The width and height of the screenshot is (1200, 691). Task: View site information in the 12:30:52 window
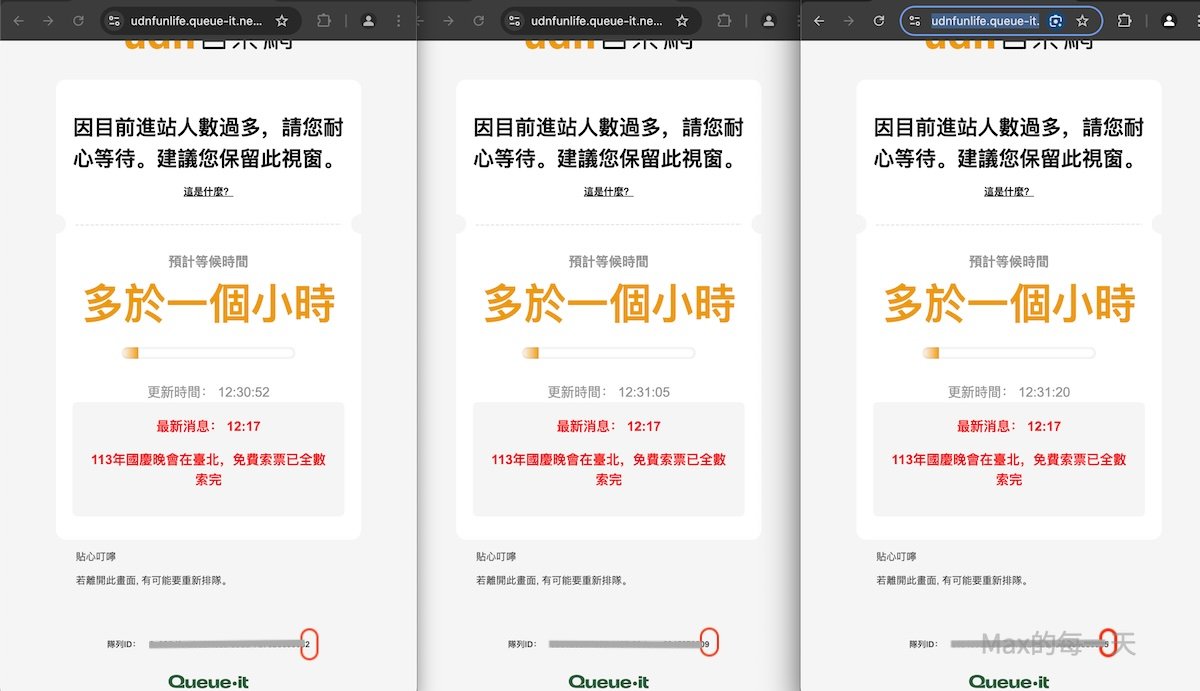(114, 20)
